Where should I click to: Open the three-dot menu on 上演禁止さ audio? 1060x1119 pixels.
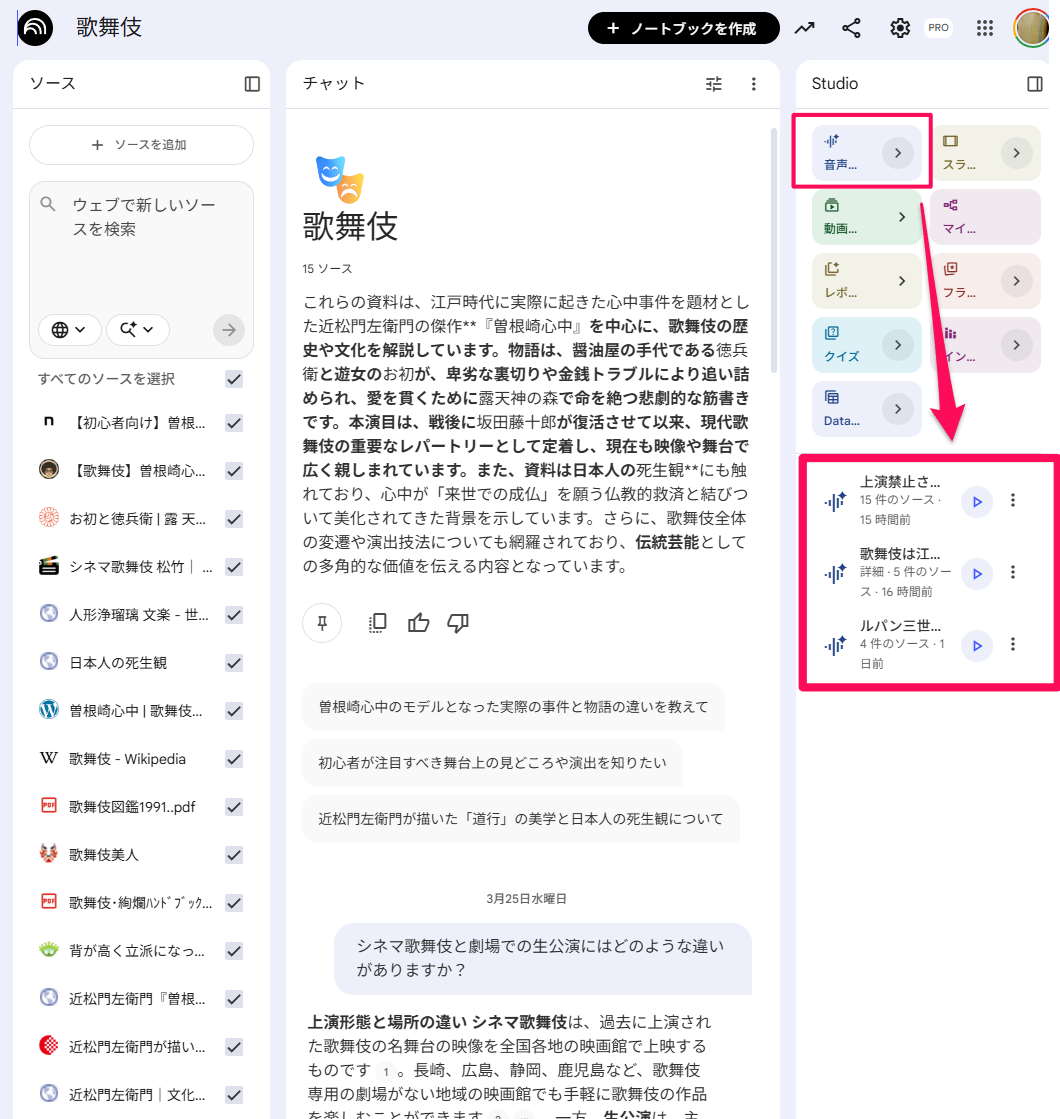(x=1013, y=501)
